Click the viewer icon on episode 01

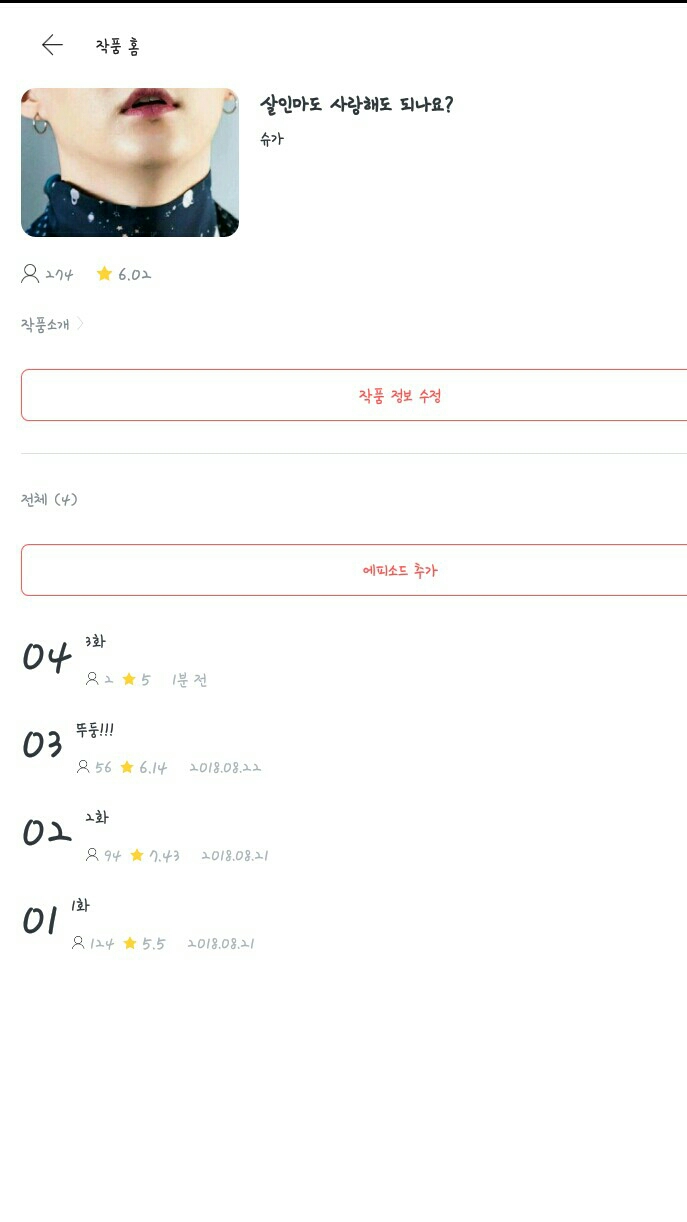coord(78,943)
